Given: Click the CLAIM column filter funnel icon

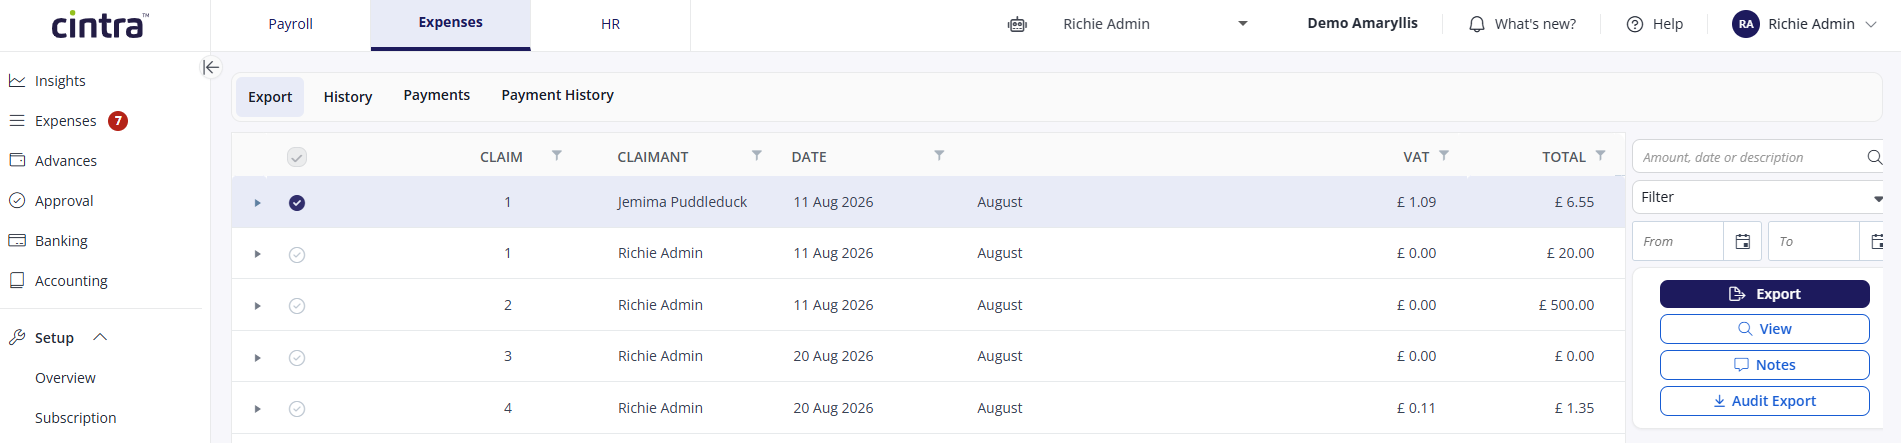Looking at the screenshot, I should [x=557, y=155].
